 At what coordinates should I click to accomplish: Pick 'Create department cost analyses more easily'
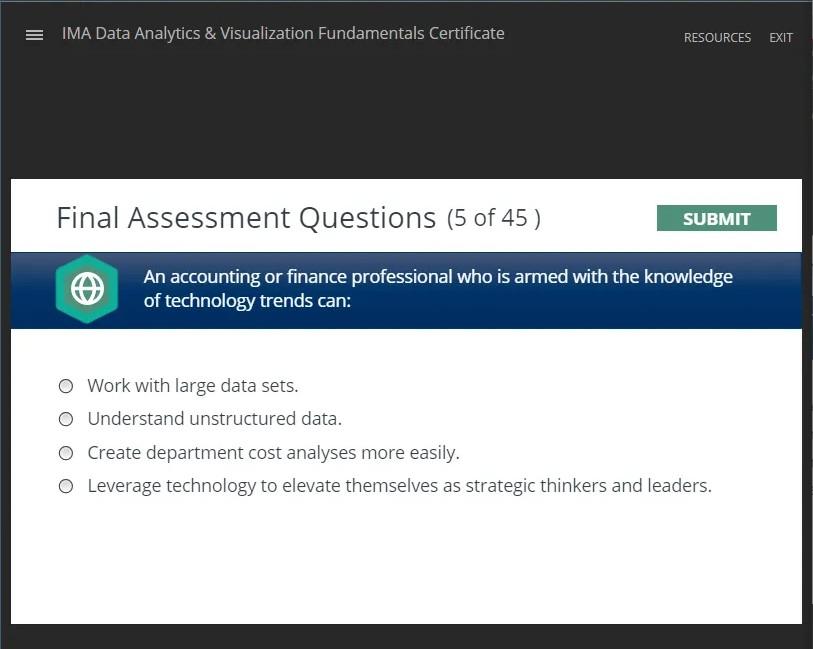coord(274,452)
